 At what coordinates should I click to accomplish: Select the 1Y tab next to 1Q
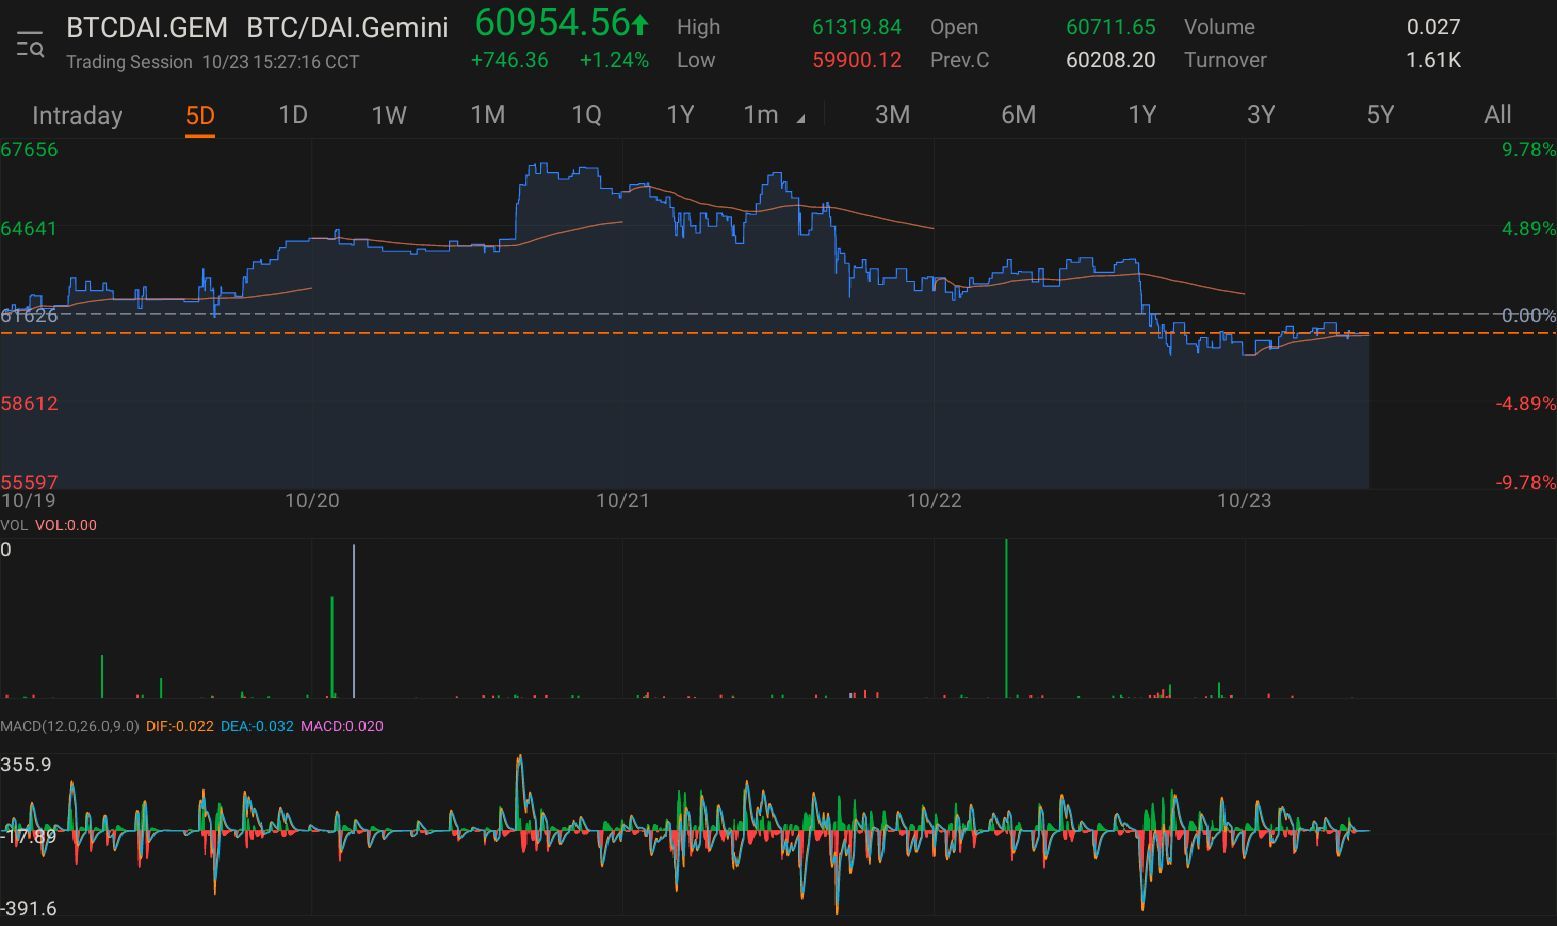tap(680, 115)
